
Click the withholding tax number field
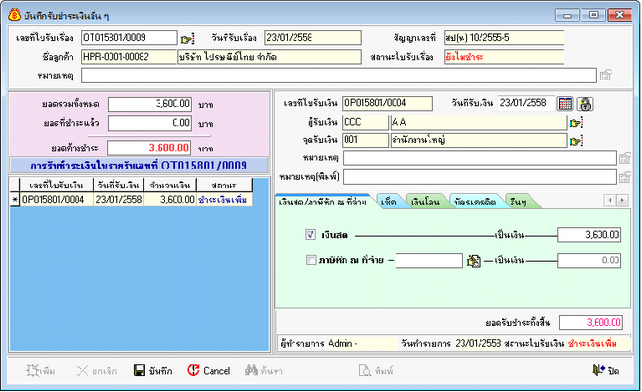[429, 260]
